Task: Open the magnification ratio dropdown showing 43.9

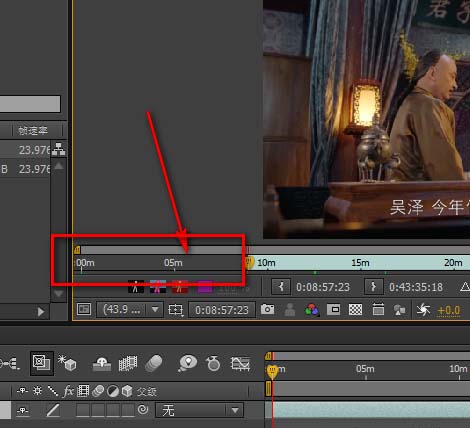Action: 129,310
